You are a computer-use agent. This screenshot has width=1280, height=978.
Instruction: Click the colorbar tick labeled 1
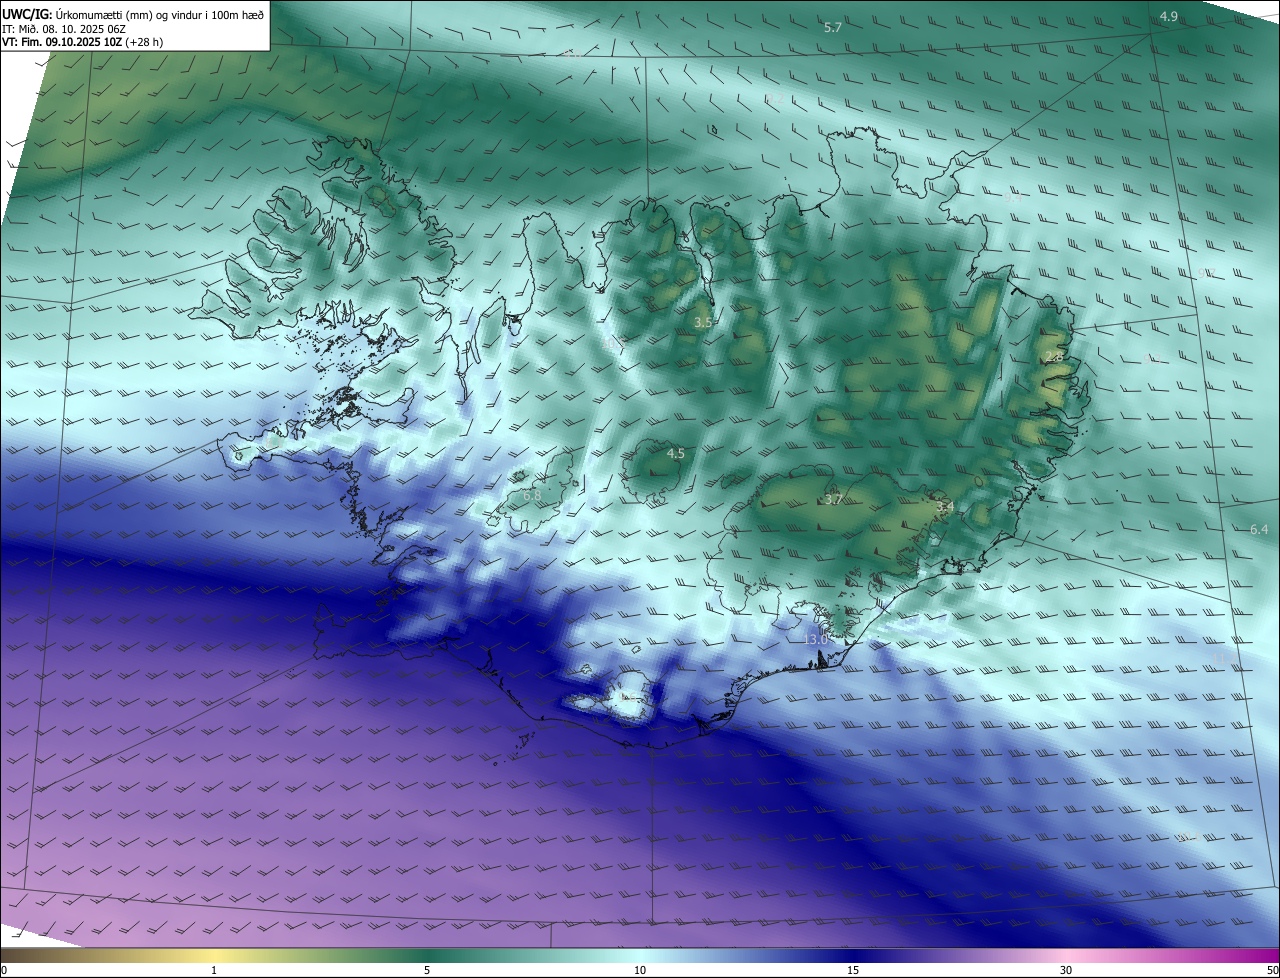point(214,970)
